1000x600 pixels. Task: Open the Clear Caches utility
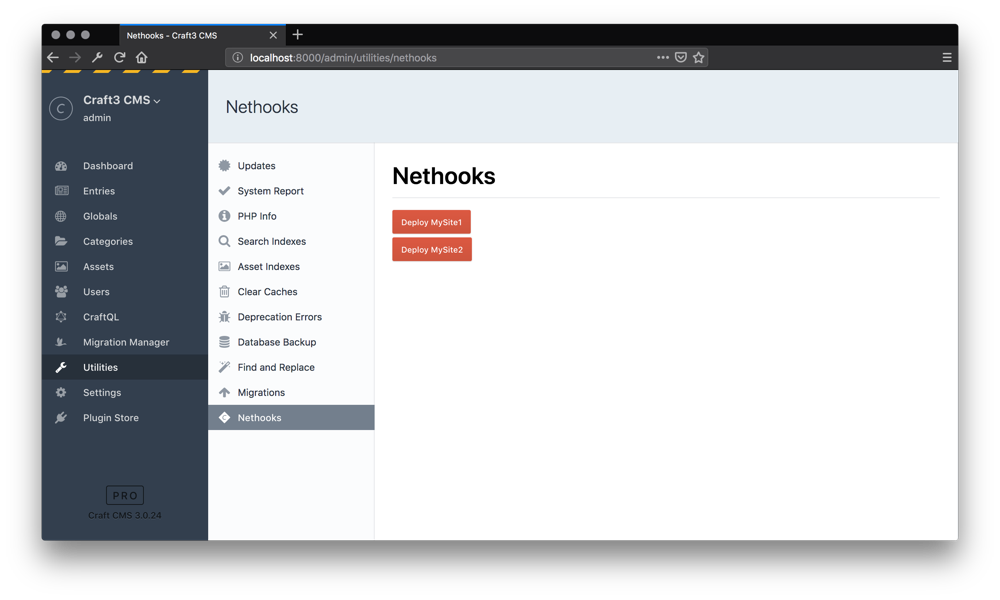291,291
